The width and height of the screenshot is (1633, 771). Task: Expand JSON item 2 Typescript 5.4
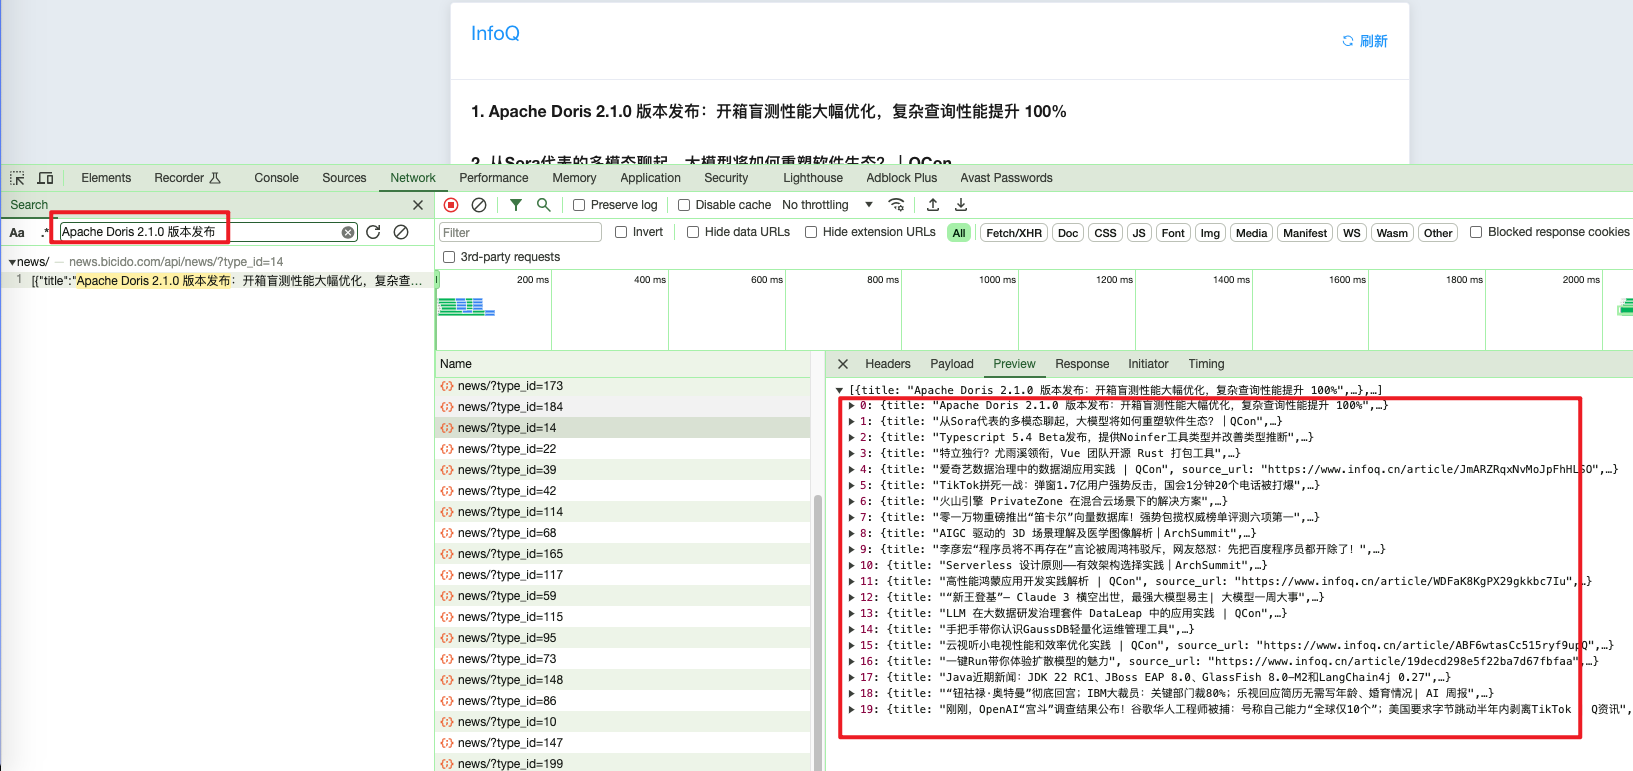click(852, 438)
